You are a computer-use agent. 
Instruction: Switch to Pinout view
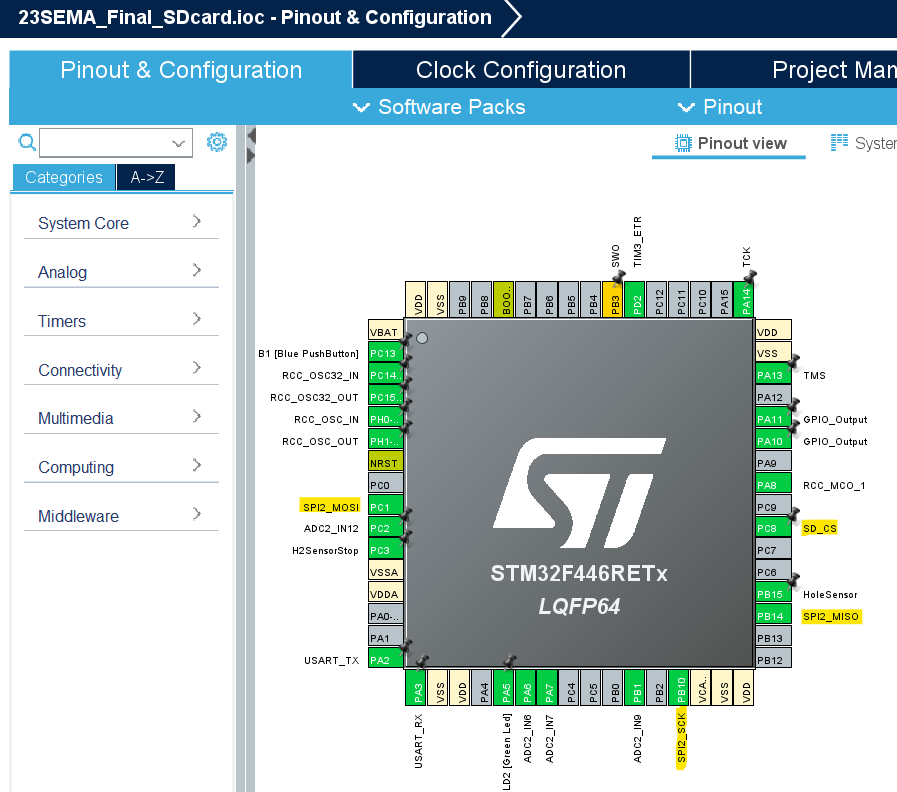[x=729, y=143]
